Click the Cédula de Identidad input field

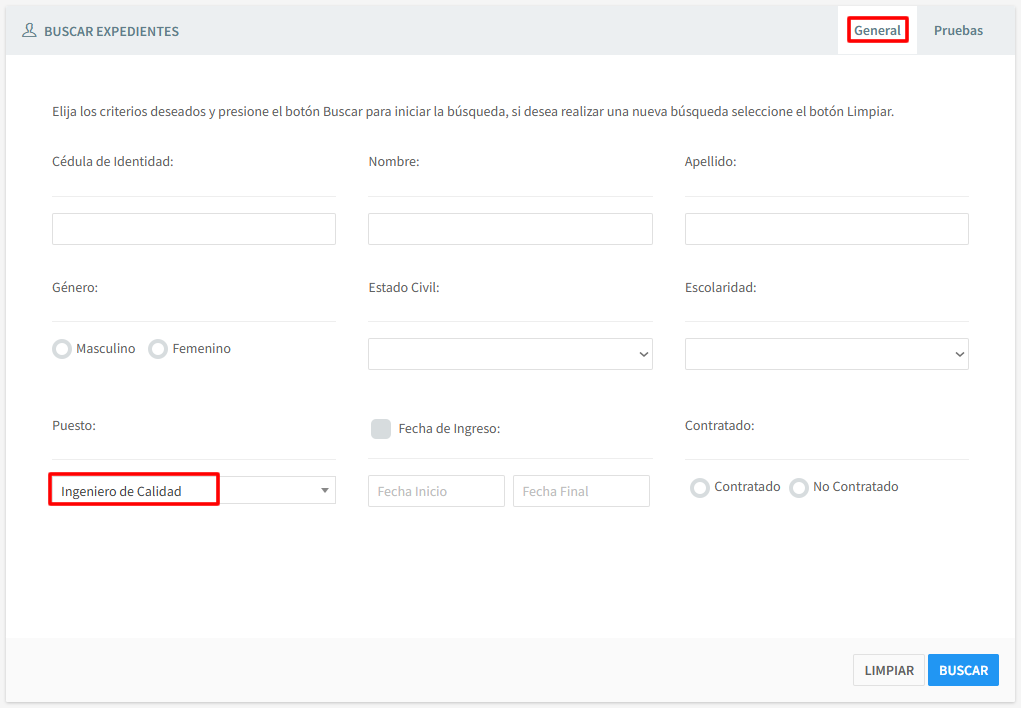pyautogui.click(x=194, y=229)
